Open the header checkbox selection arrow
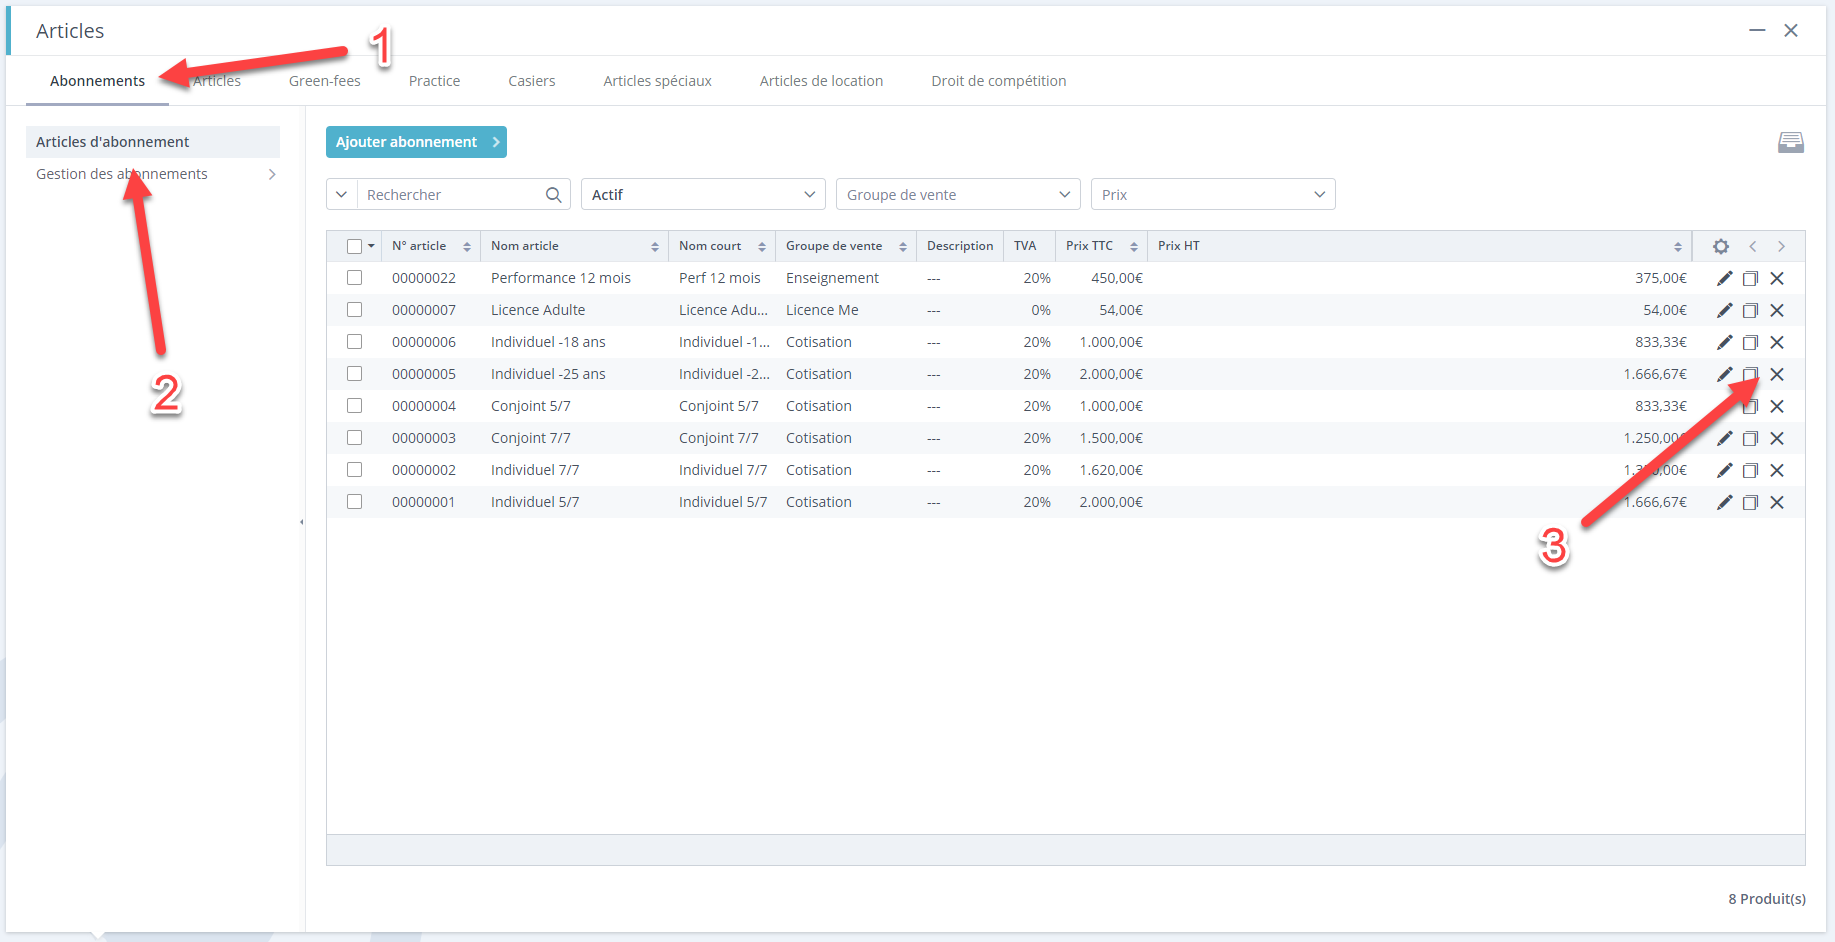The image size is (1835, 942). click(x=371, y=246)
